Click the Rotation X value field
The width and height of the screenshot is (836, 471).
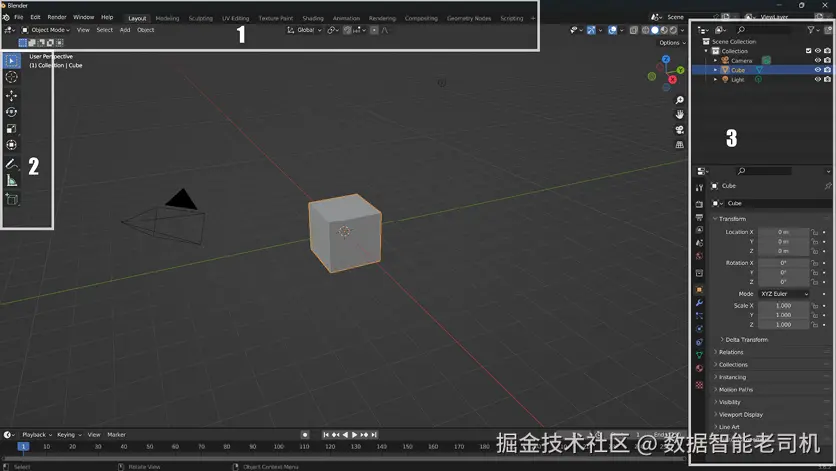tap(783, 263)
